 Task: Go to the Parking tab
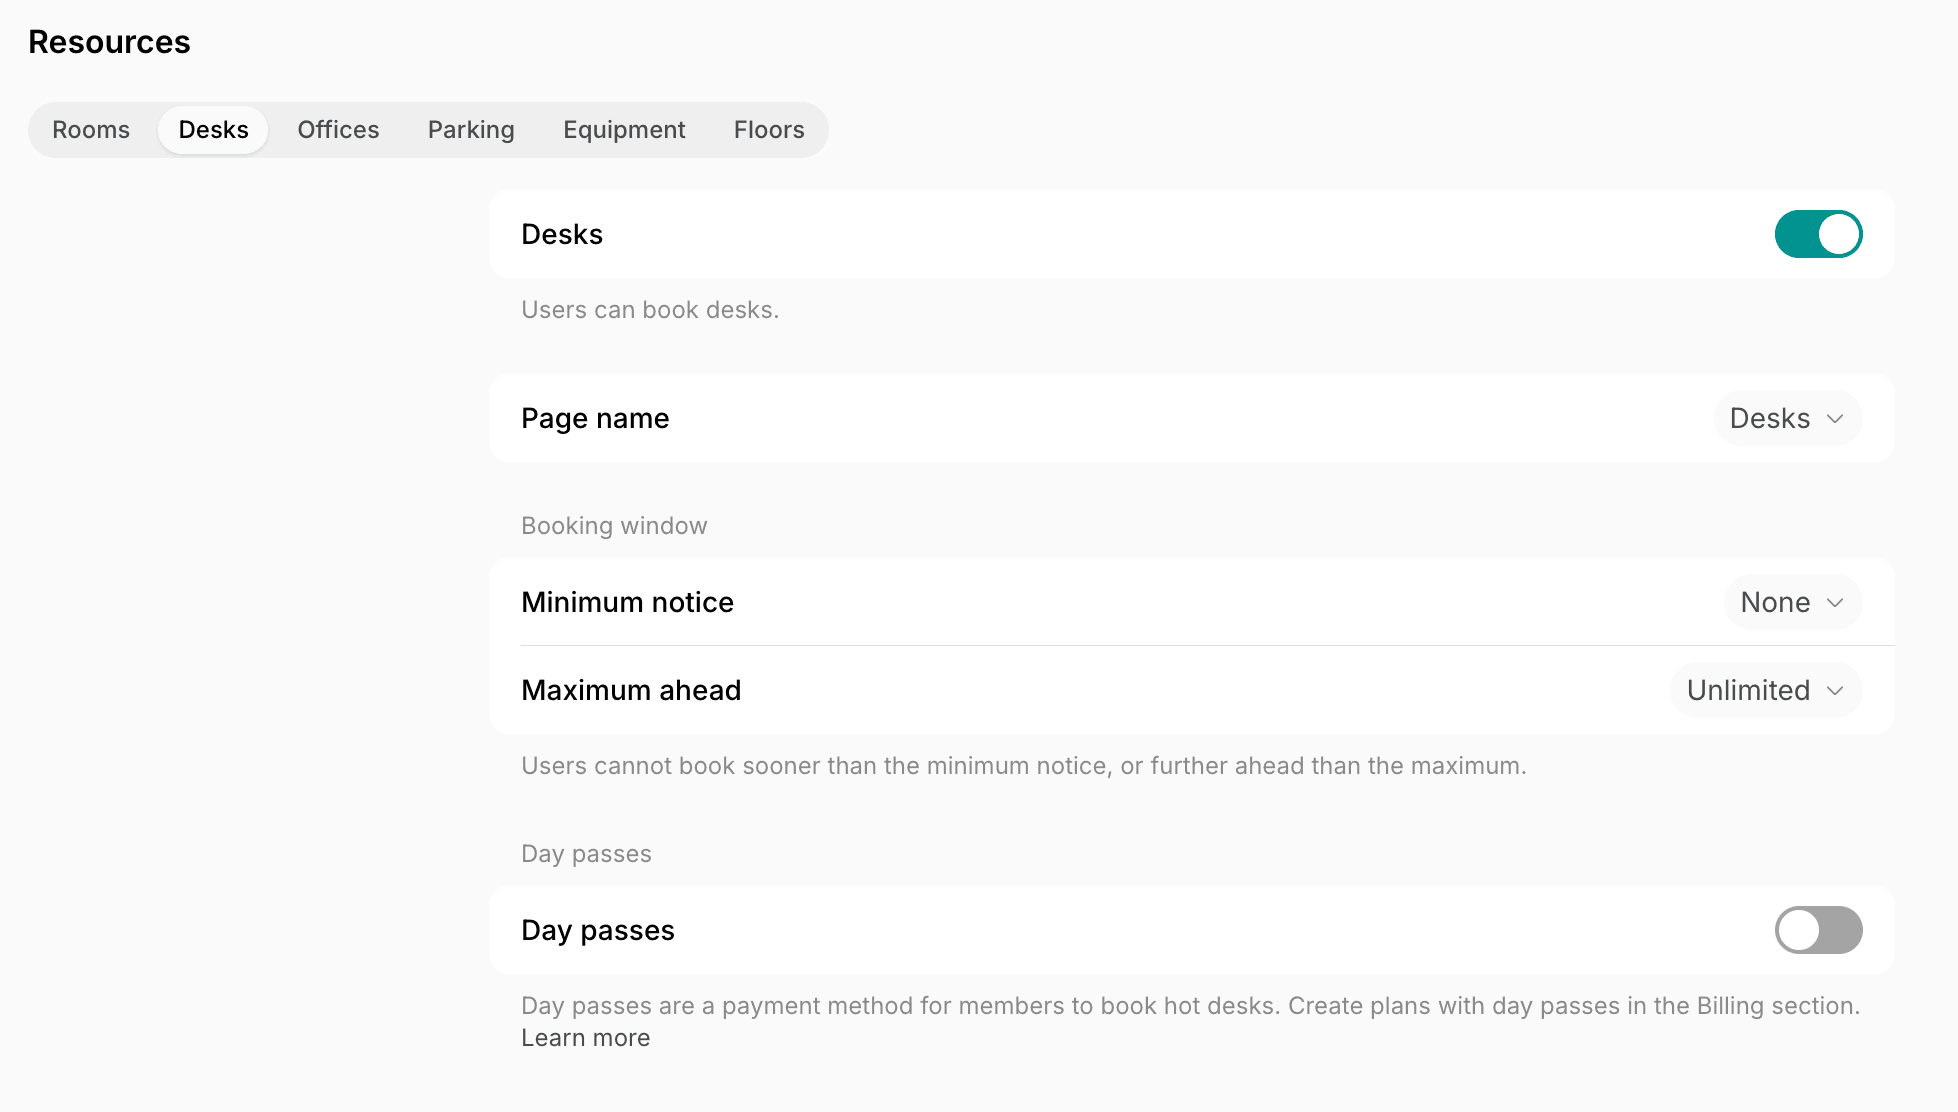471,130
